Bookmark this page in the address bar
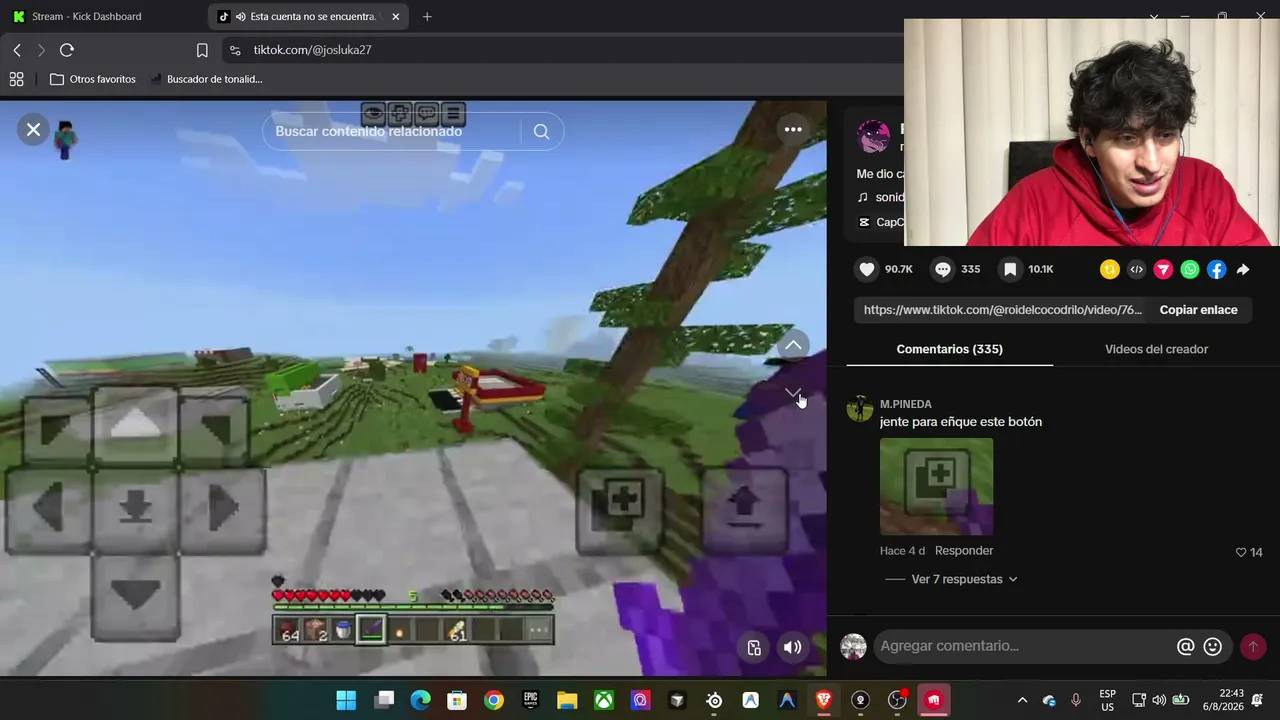Viewport: 1280px width, 720px height. coord(202,50)
